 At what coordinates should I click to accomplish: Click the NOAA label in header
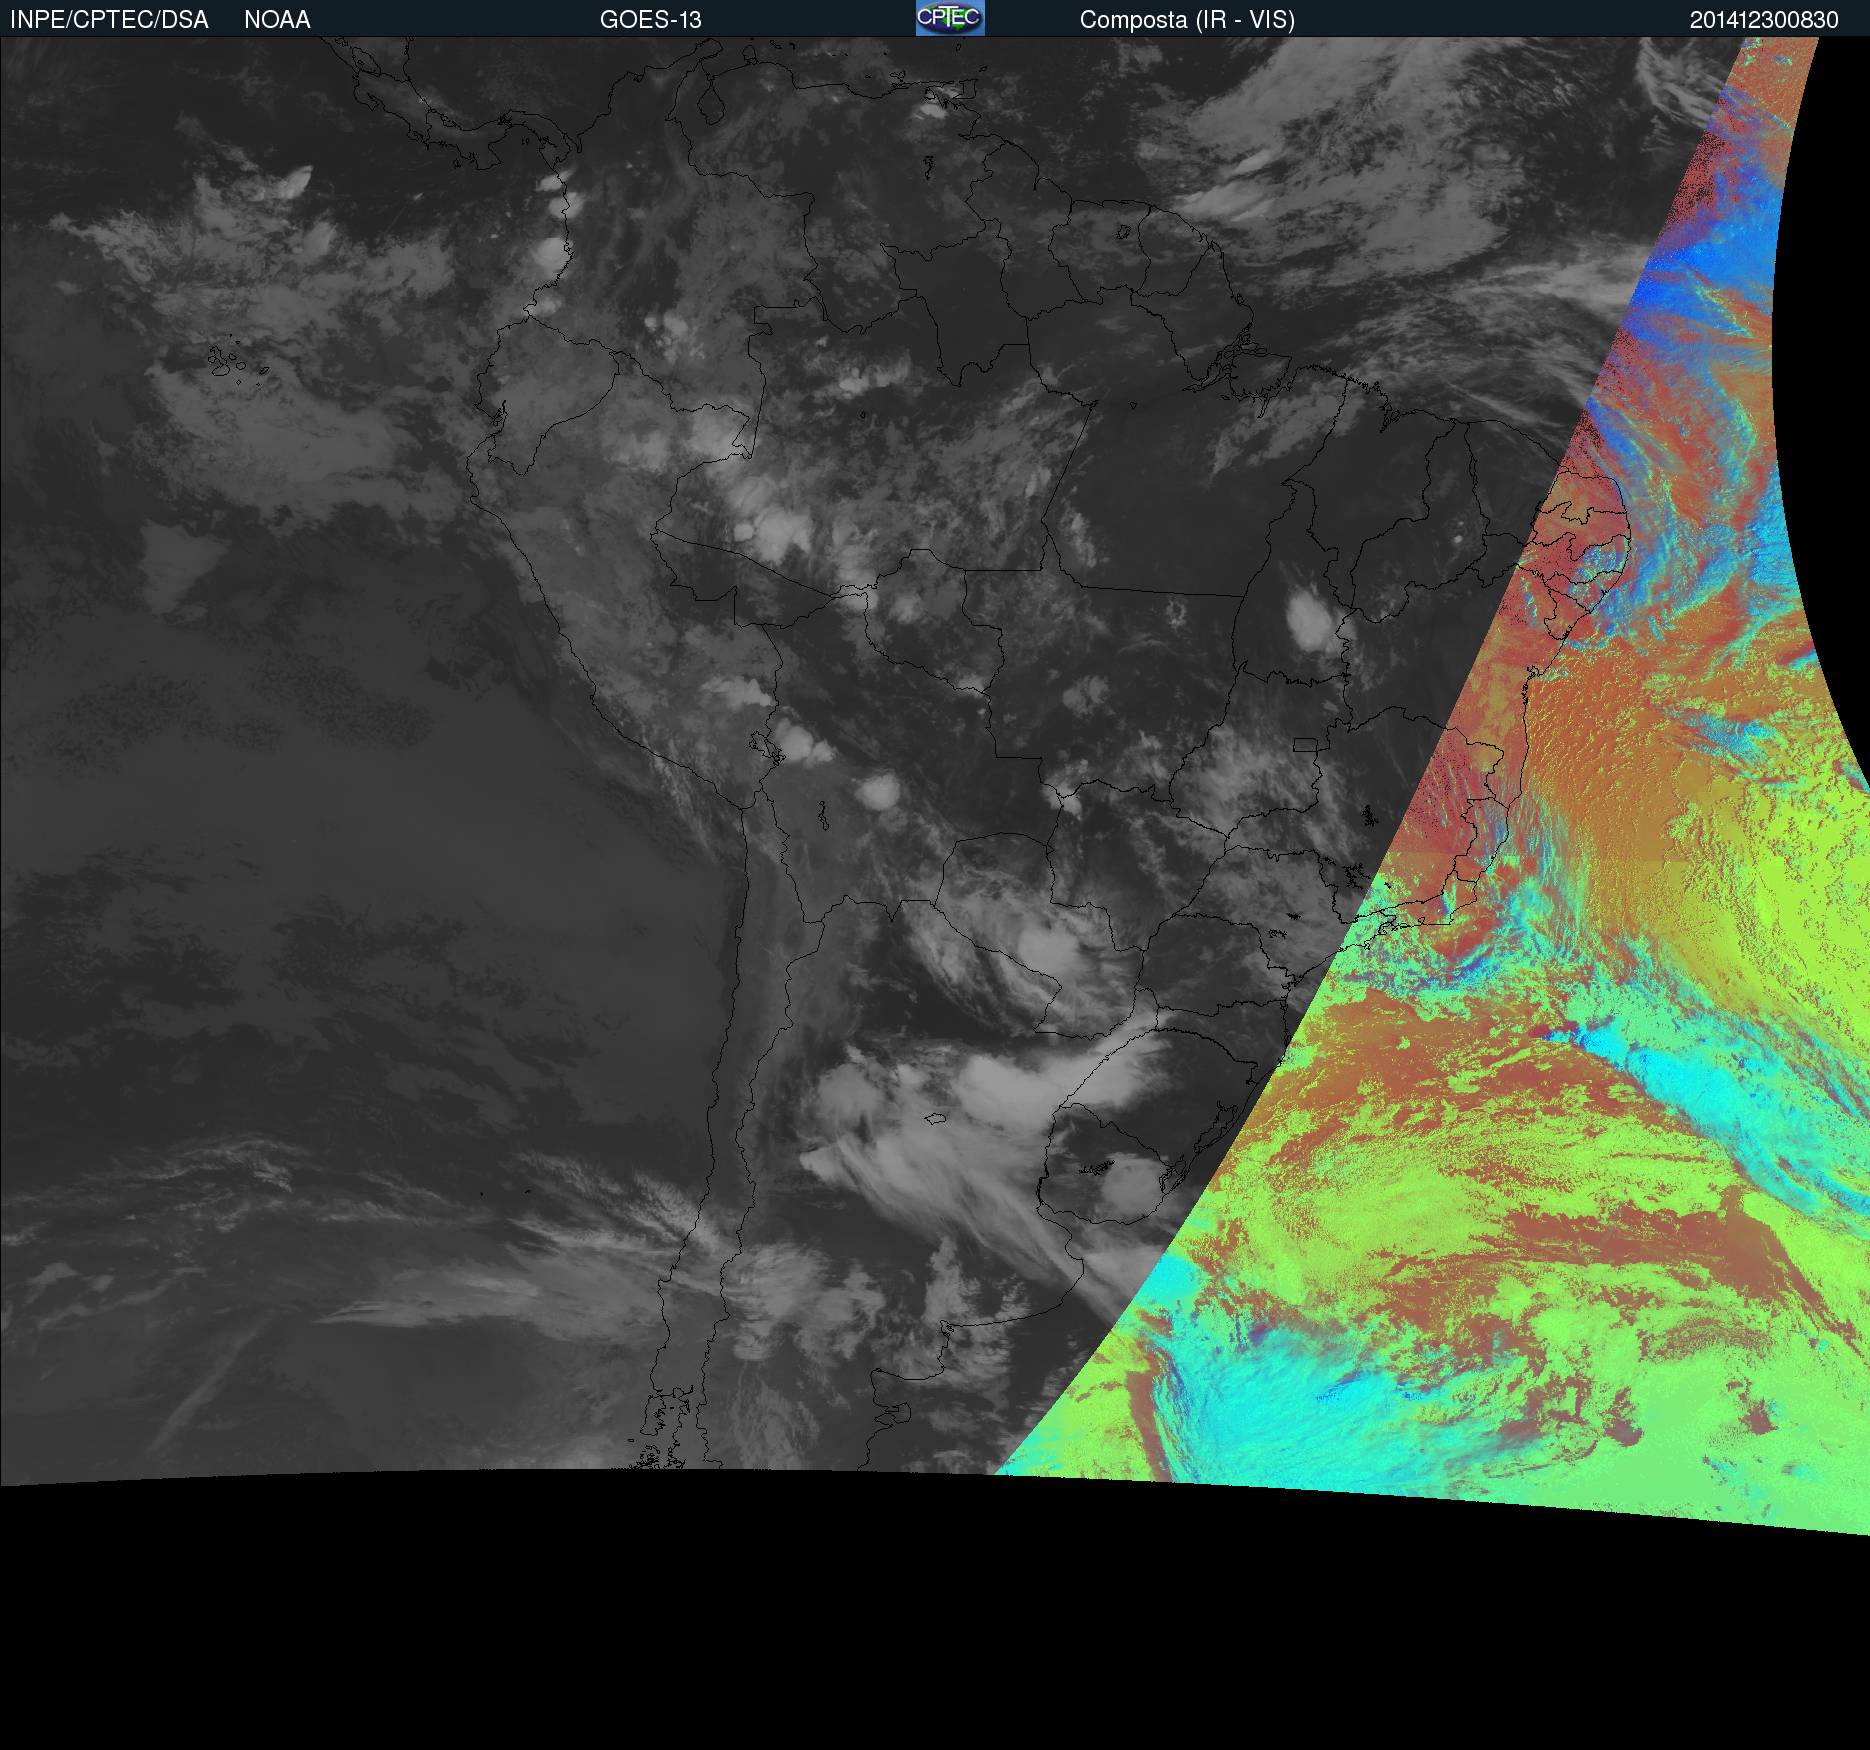pyautogui.click(x=277, y=20)
